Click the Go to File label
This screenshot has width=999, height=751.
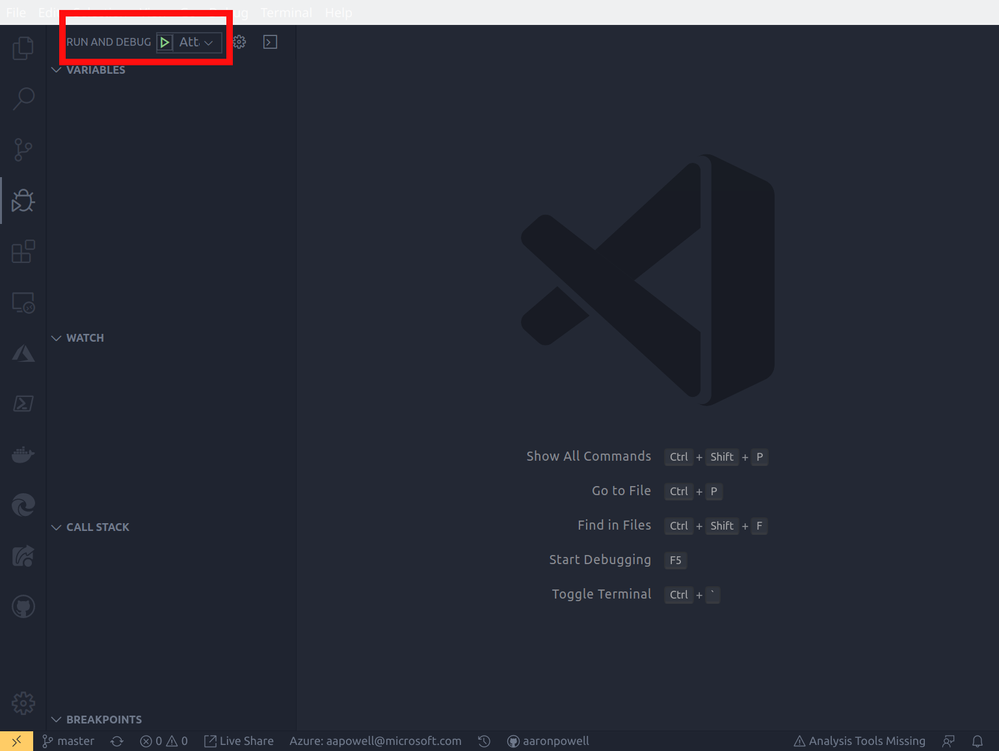pos(621,491)
